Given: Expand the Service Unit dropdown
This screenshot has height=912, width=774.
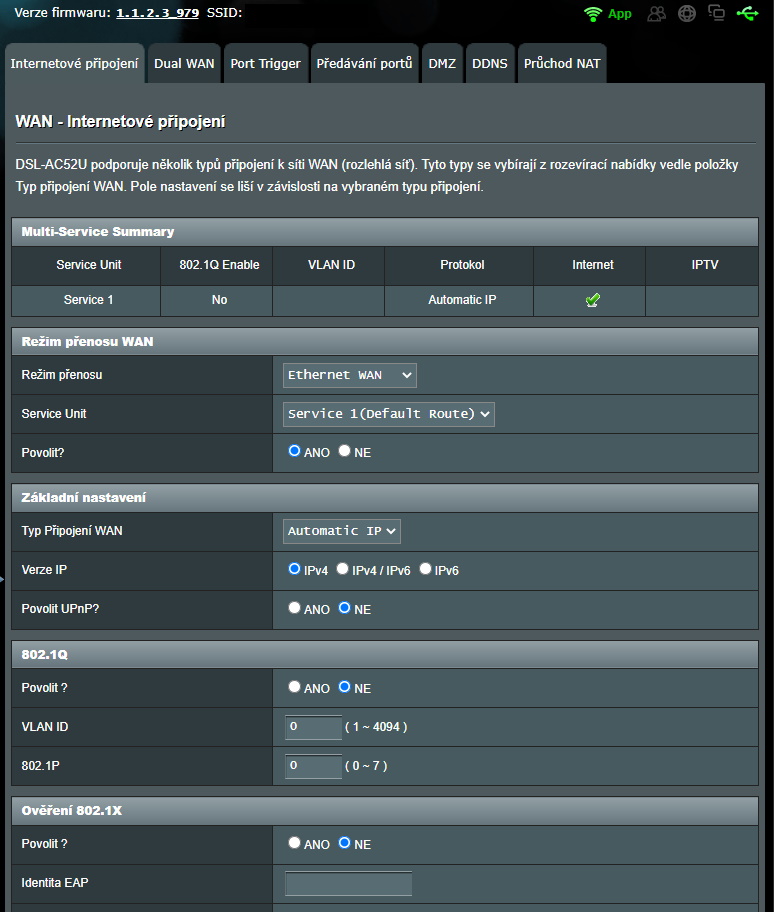Looking at the screenshot, I should coord(389,414).
